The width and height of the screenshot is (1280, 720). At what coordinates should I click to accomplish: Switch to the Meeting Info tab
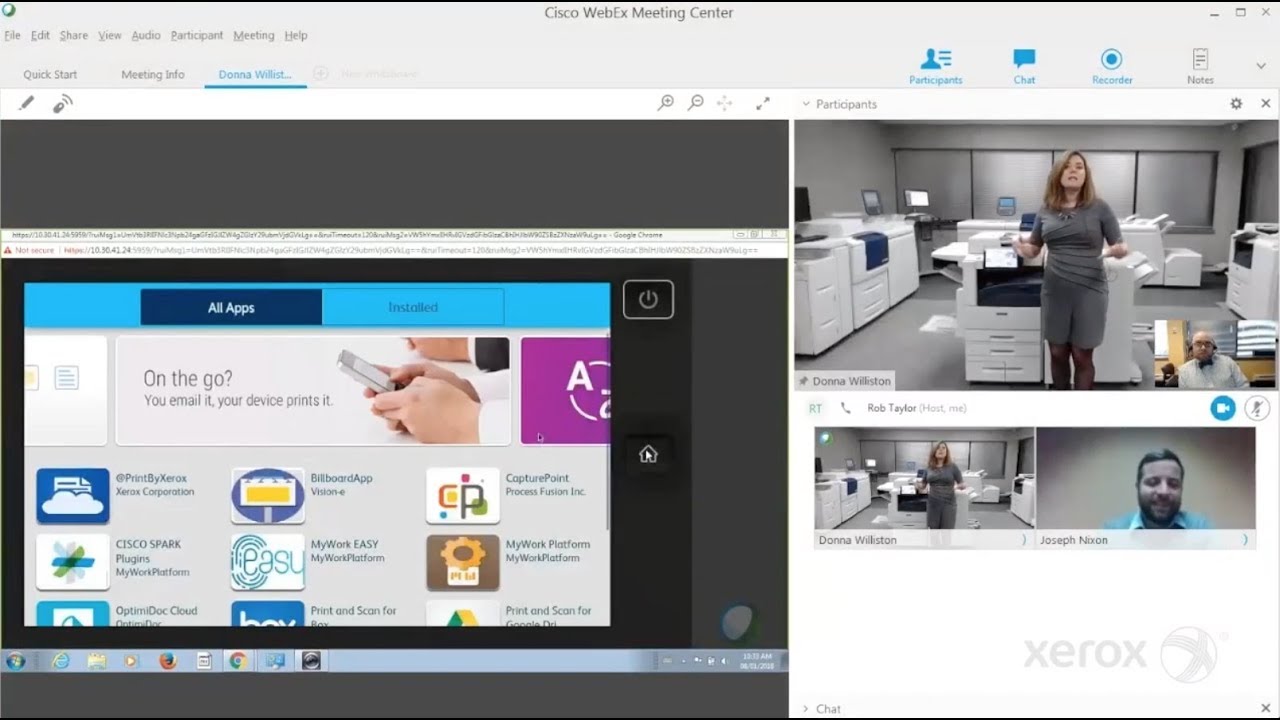[x=153, y=74]
